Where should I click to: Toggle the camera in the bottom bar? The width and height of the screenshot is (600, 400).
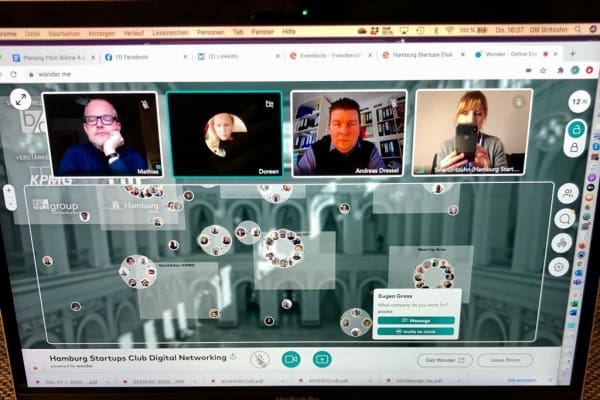click(x=291, y=359)
